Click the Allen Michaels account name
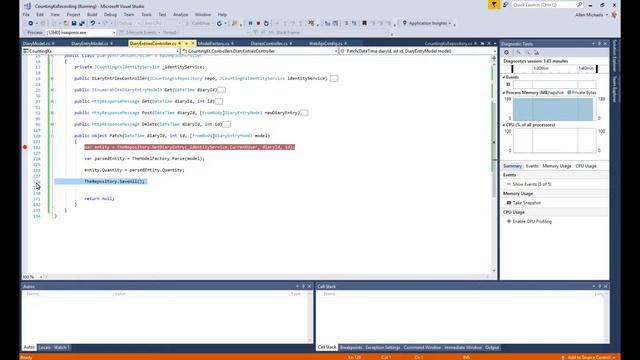The height and width of the screenshot is (360, 640). (589, 15)
